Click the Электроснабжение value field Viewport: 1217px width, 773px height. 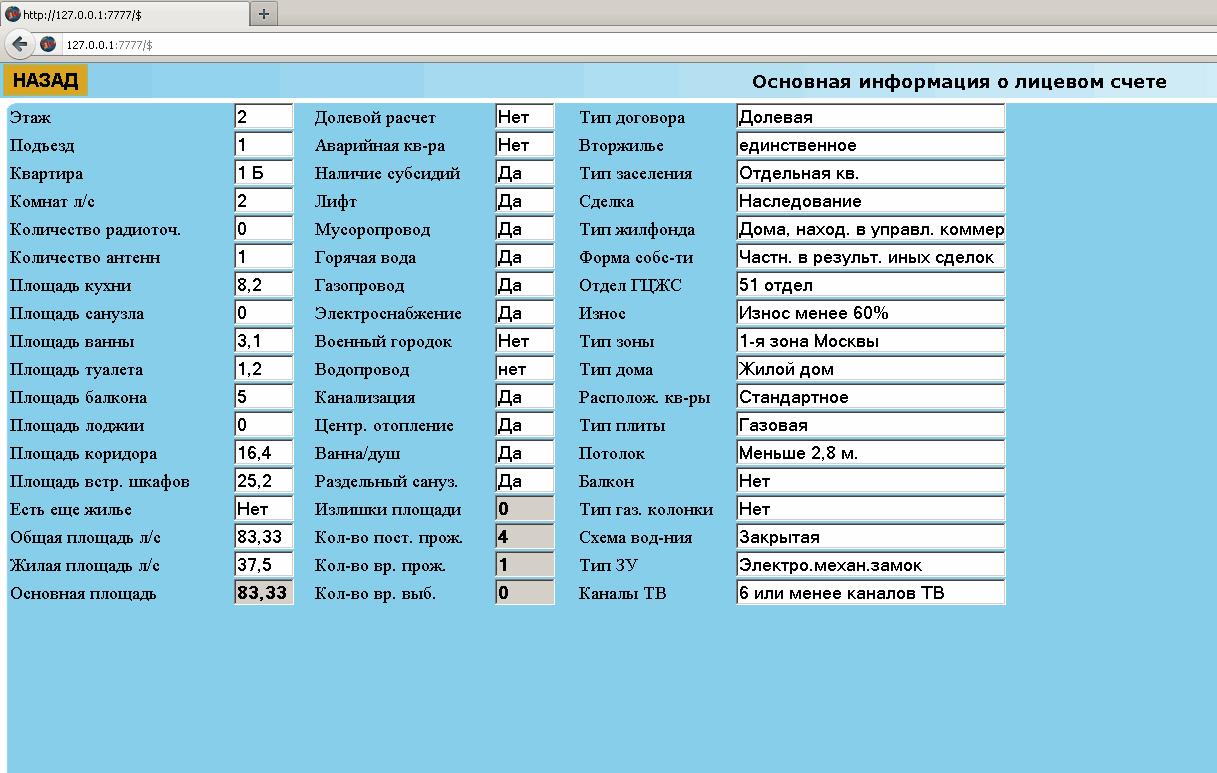525,313
